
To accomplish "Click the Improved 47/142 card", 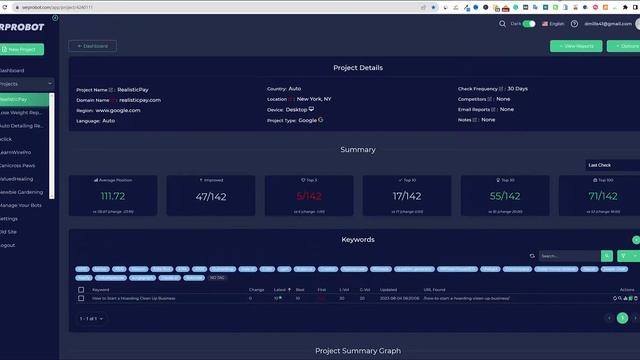I will (x=211, y=196).
